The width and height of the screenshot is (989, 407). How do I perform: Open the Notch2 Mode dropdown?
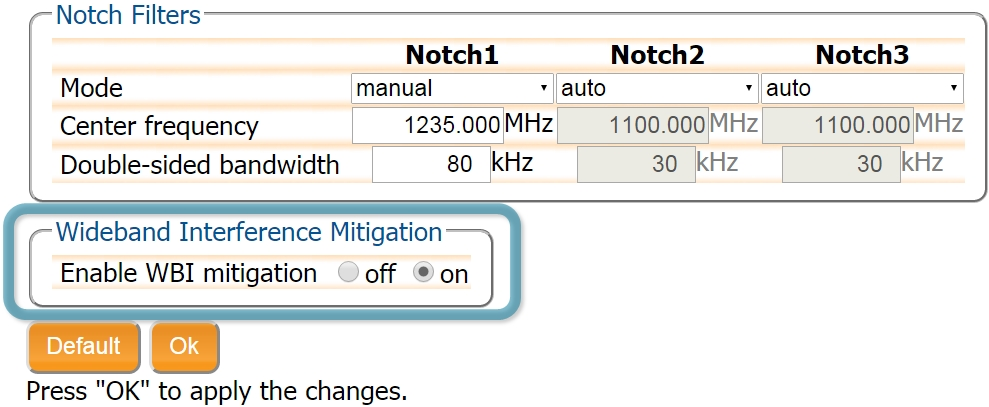pyautogui.click(x=657, y=88)
